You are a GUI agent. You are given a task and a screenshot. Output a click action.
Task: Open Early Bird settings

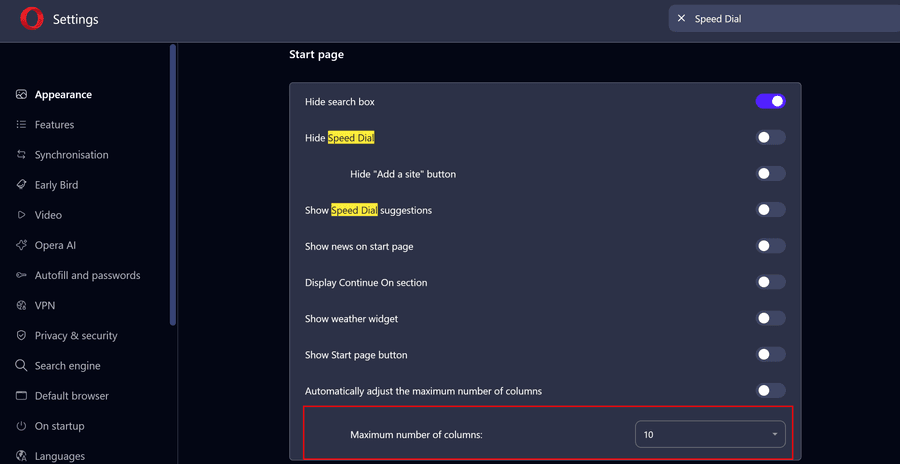(56, 185)
